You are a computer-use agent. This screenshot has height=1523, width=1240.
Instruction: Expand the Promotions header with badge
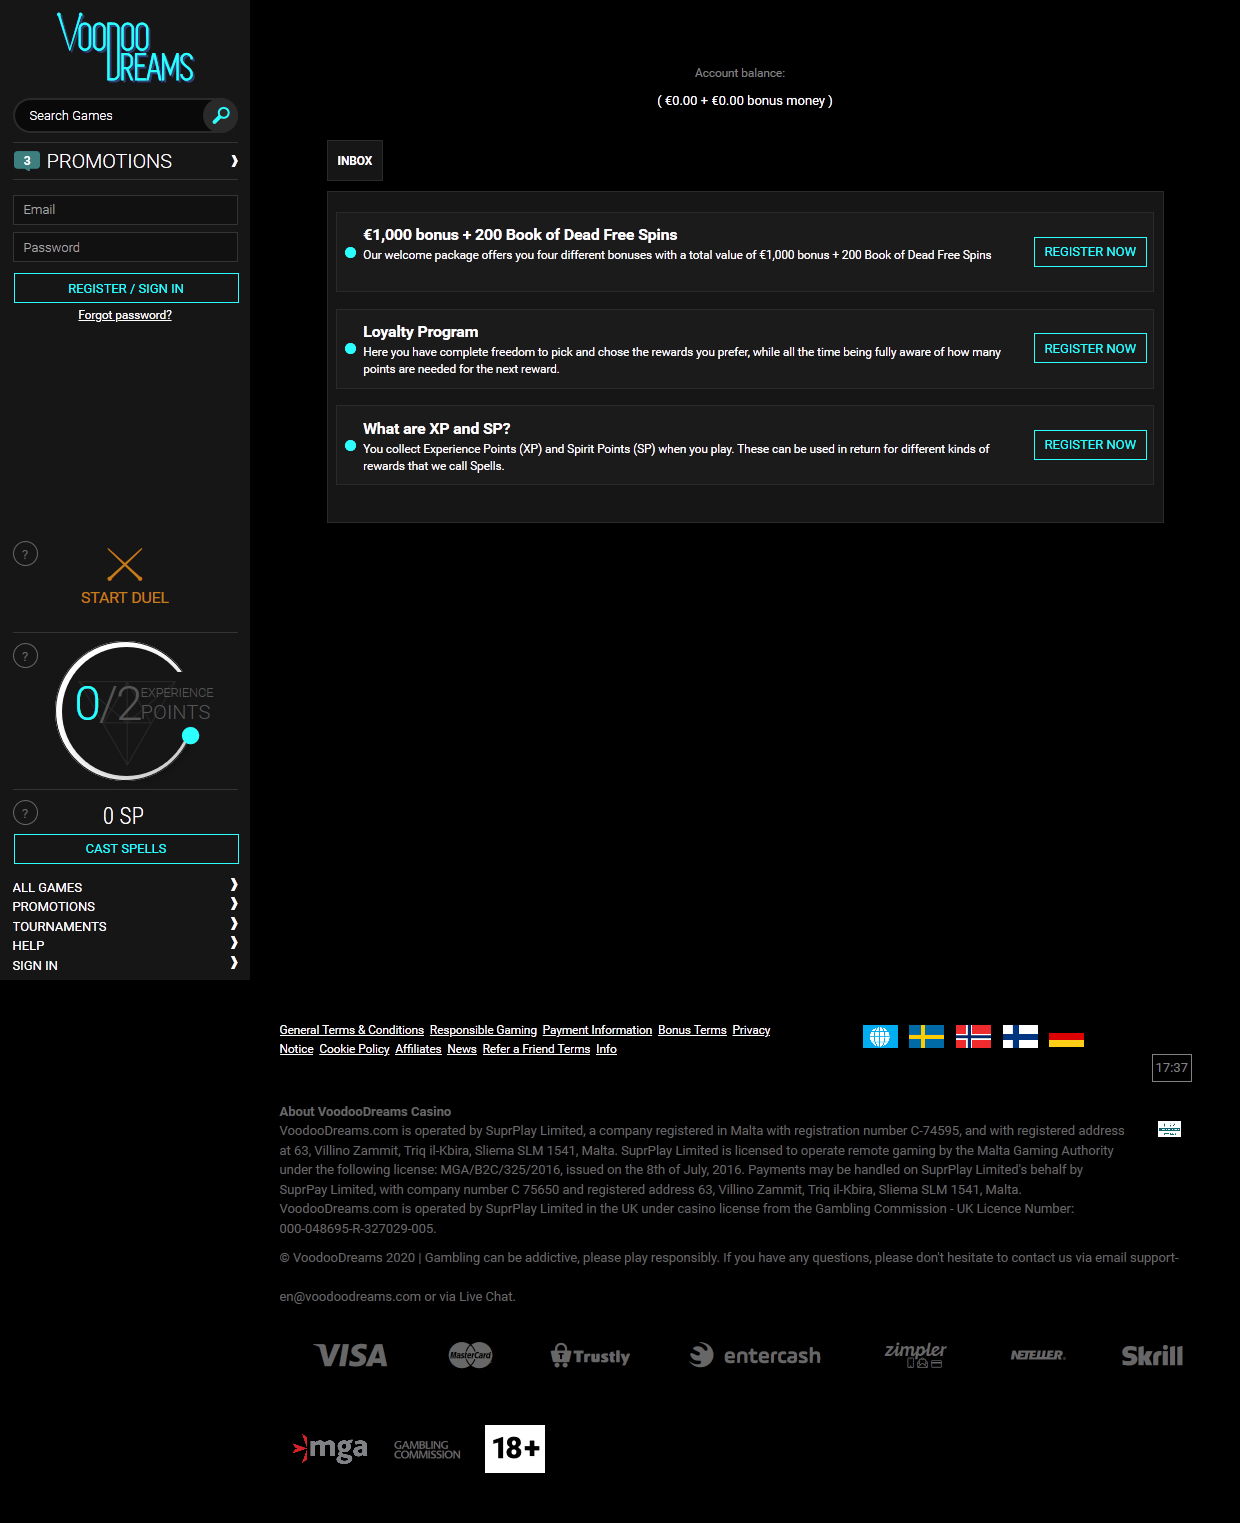125,161
